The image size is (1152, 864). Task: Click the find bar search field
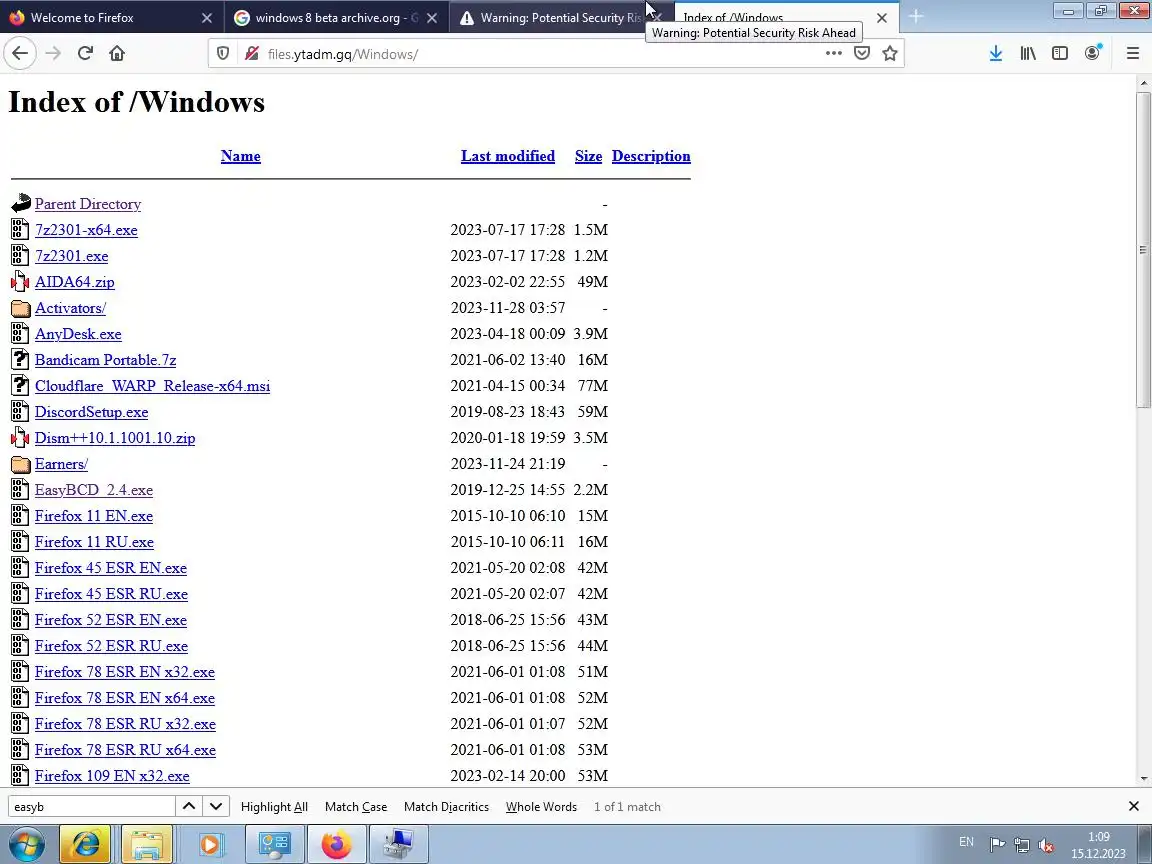(92, 807)
